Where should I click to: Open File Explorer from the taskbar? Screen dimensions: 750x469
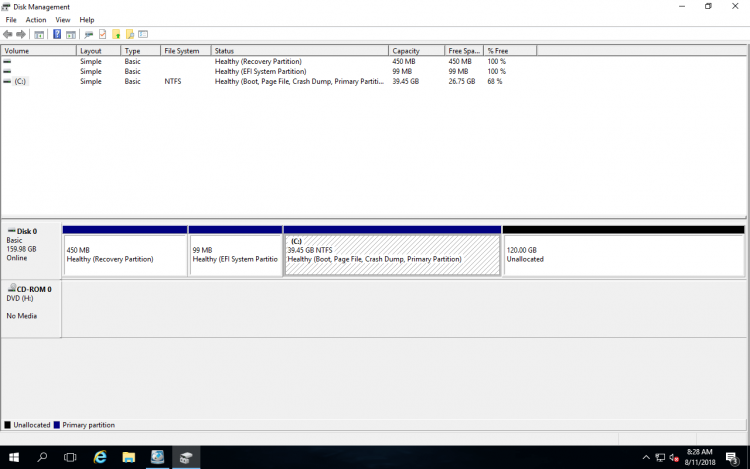click(x=129, y=457)
